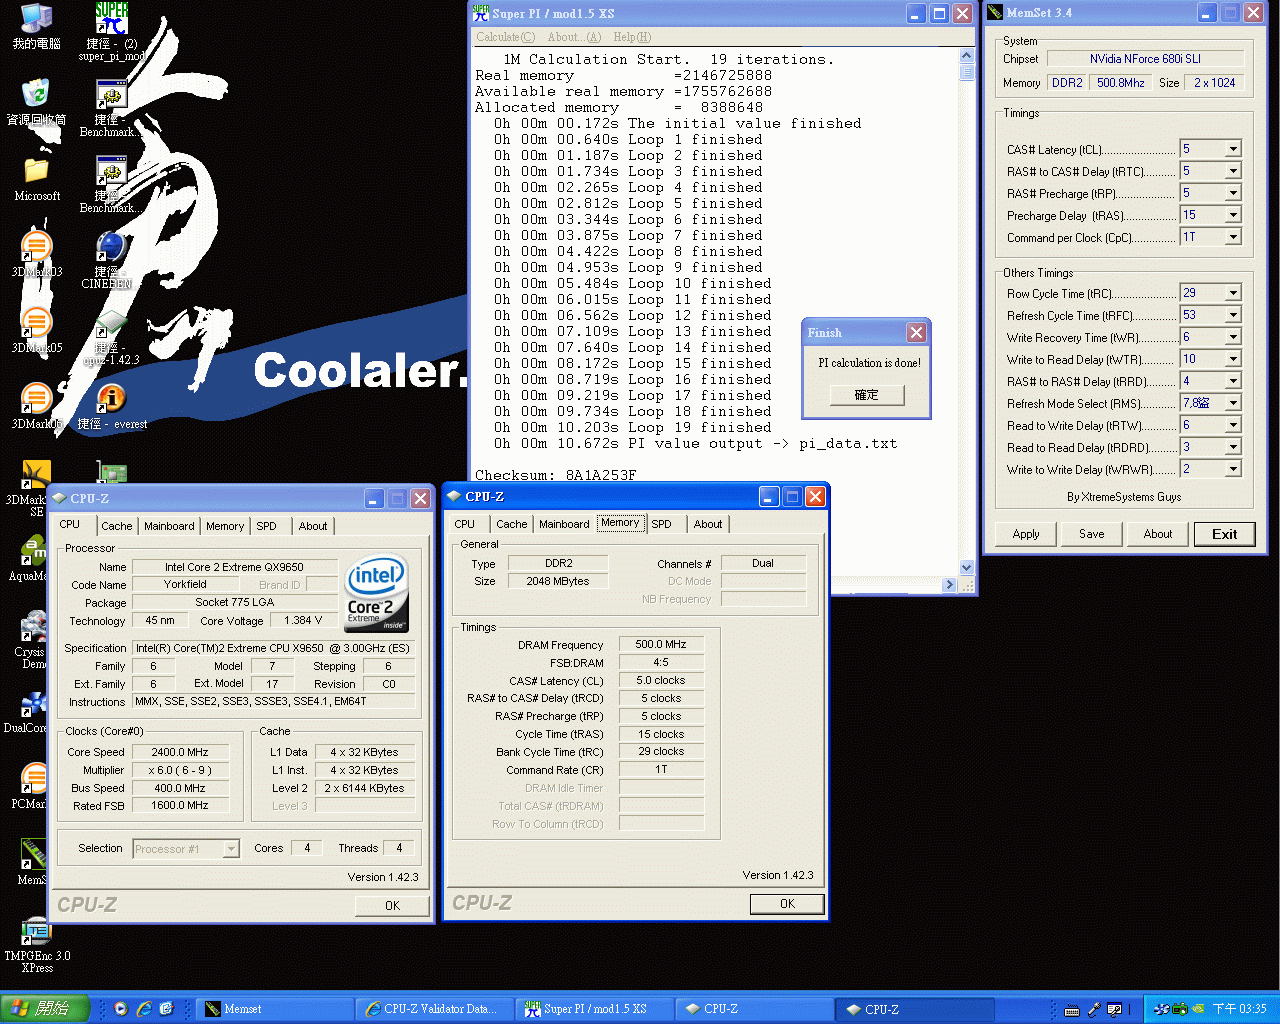The width and height of the screenshot is (1280, 1024).
Task: Open the Precharge Delay (tRAS) dropdown
Action: 1233,215
